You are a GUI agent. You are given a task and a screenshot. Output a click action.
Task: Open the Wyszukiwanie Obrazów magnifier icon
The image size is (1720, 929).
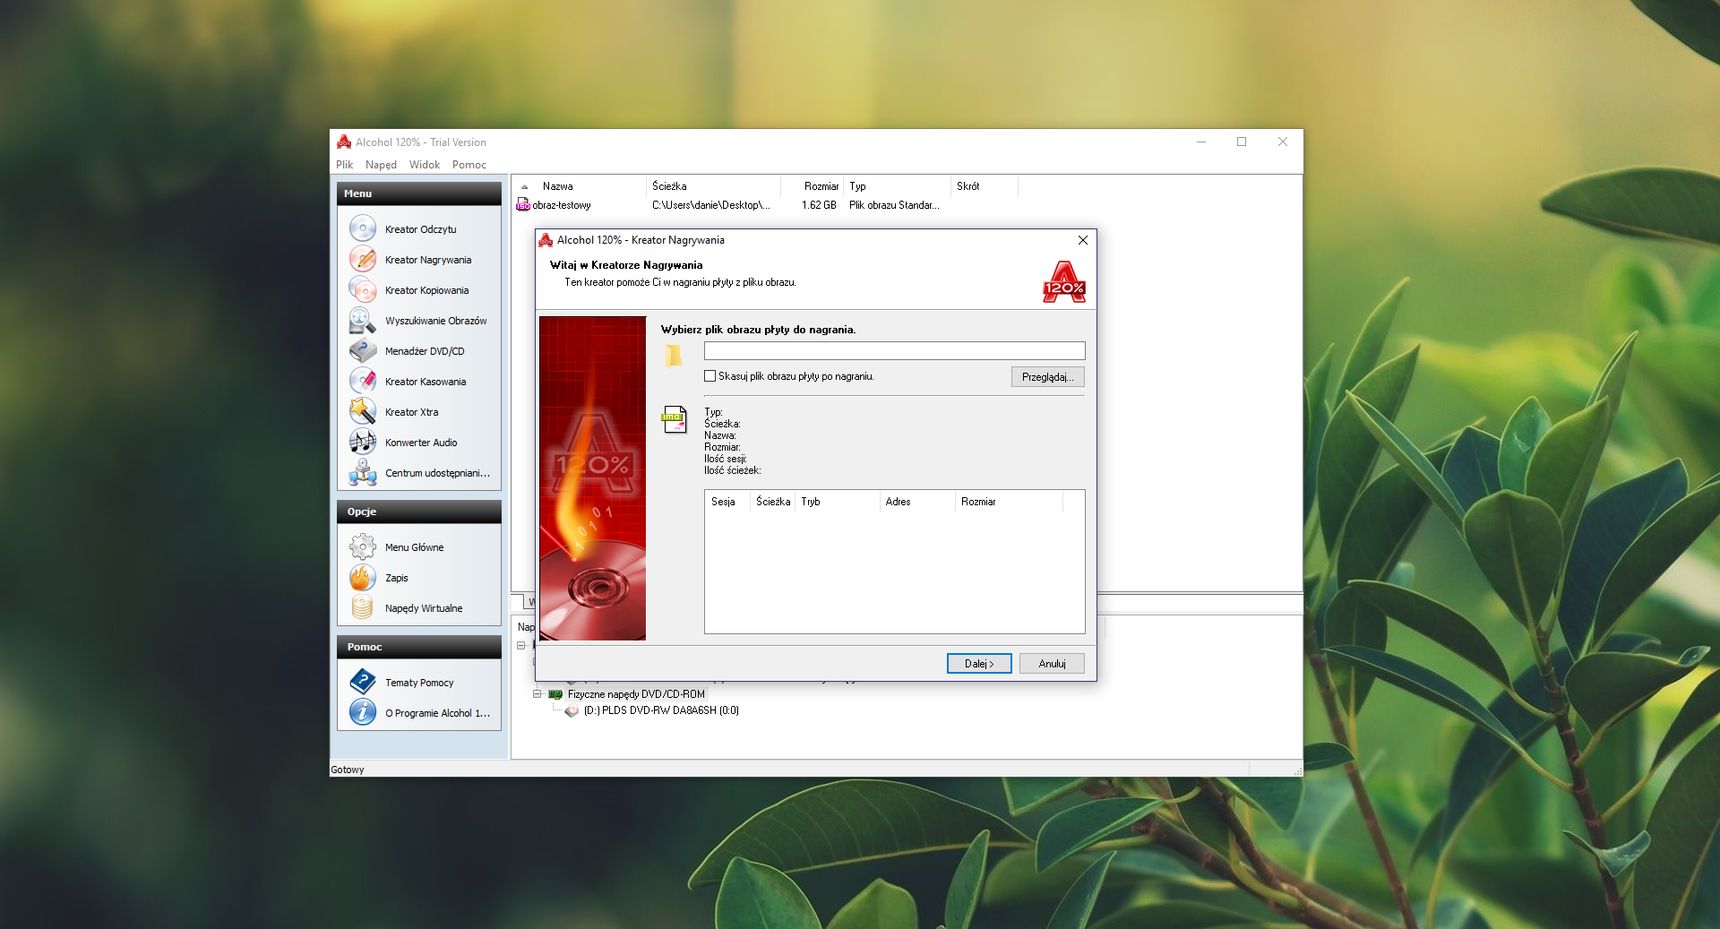(x=362, y=320)
